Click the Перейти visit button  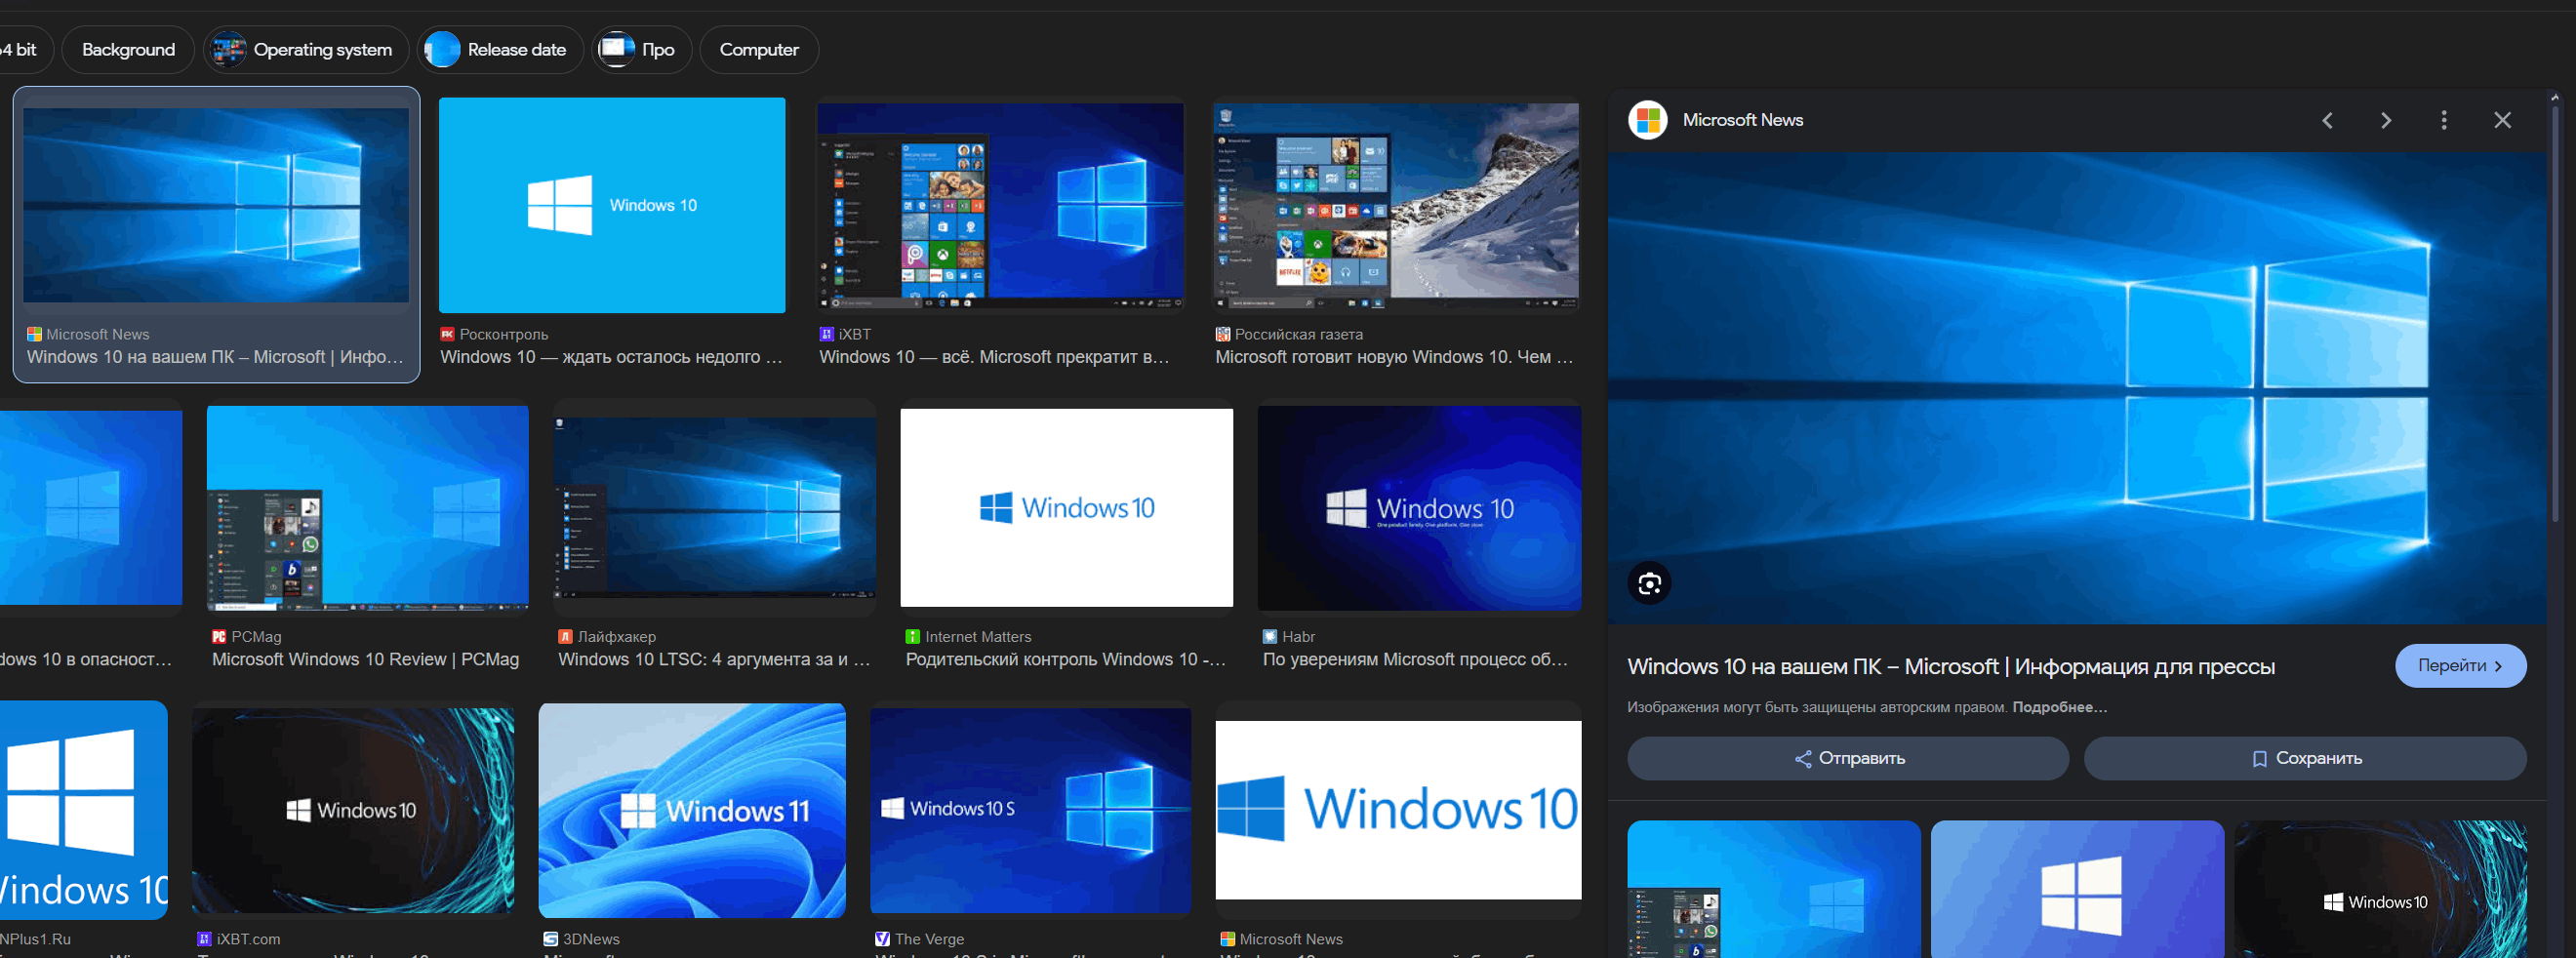click(x=2460, y=666)
